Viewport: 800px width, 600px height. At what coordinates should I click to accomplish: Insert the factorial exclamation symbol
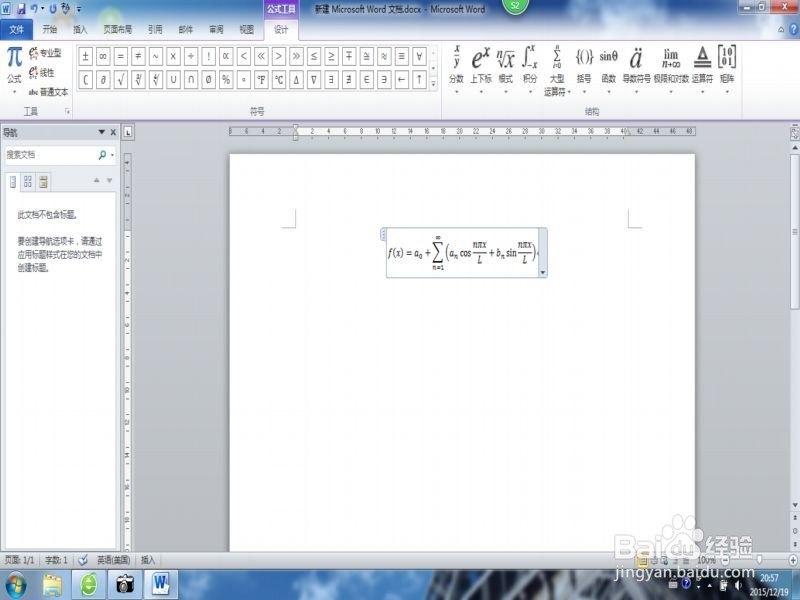point(208,56)
